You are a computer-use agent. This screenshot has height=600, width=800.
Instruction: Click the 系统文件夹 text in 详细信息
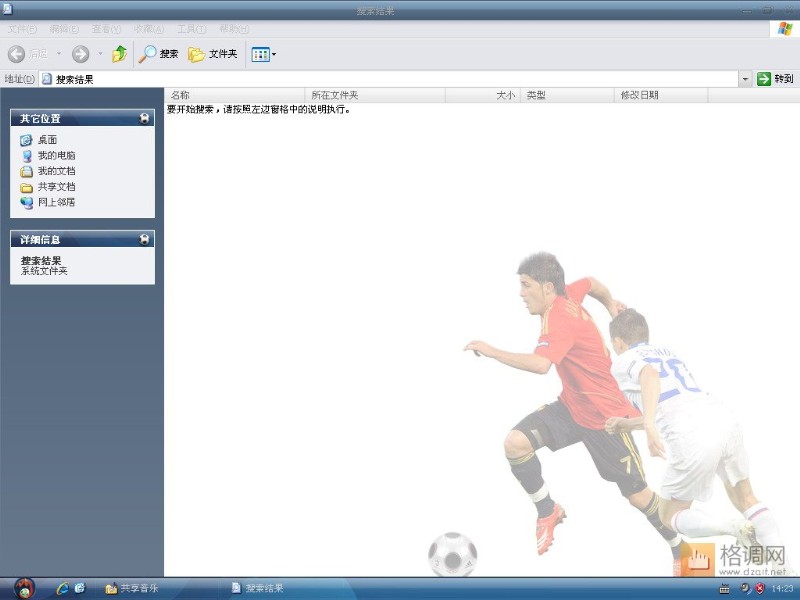tap(44, 271)
